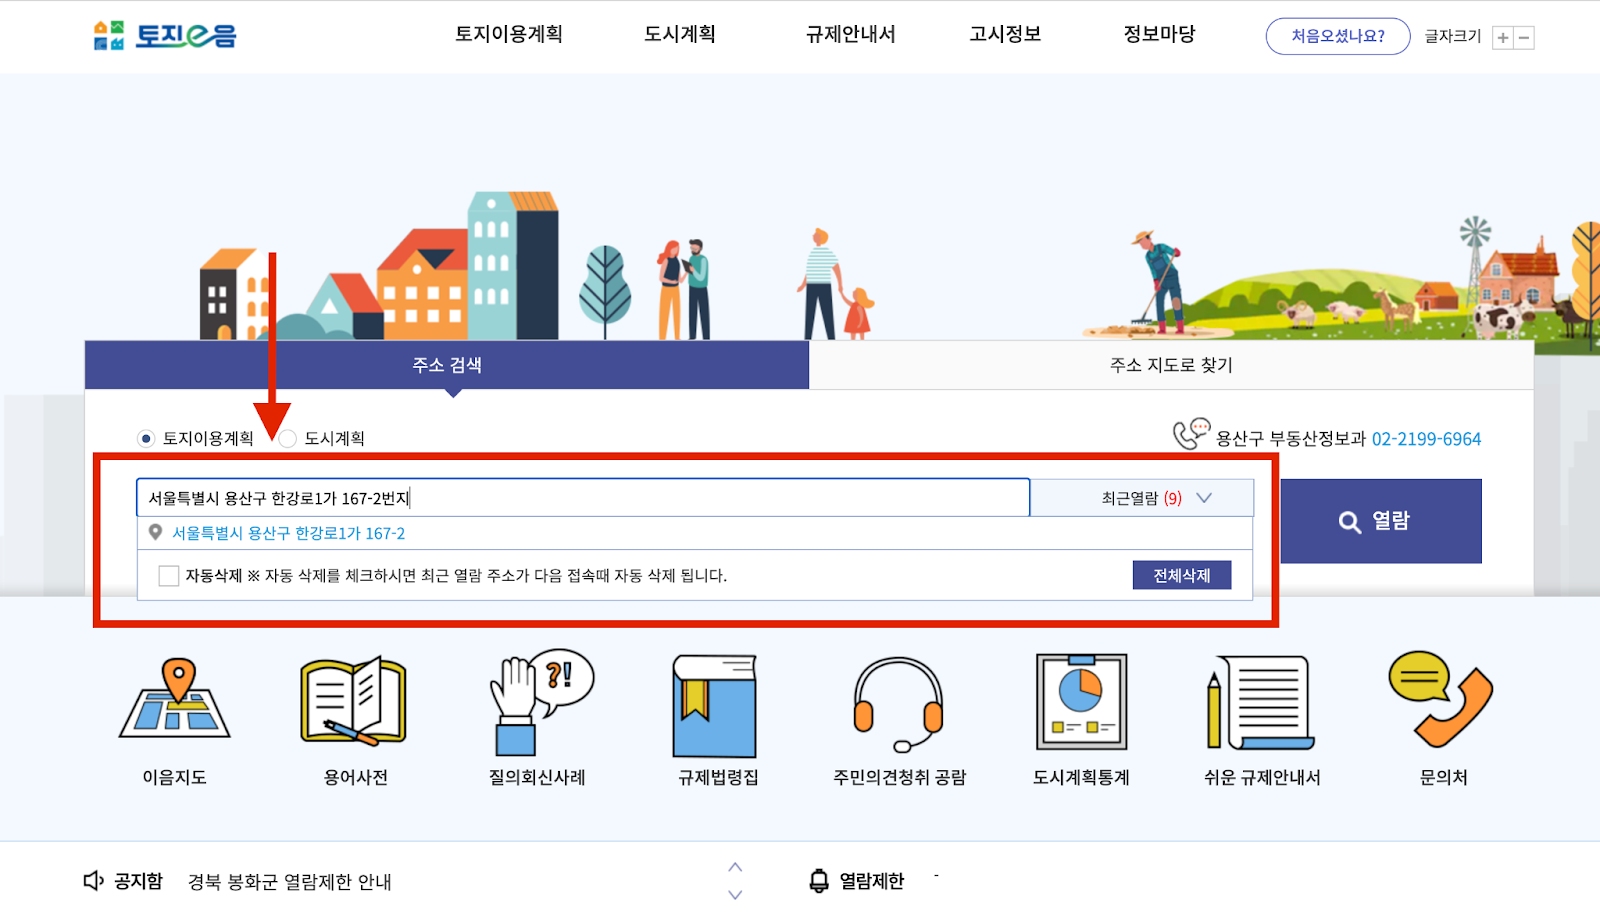Viewport: 1600px width, 920px height.
Task: Click the 열람제한 label
Action: tap(871, 881)
